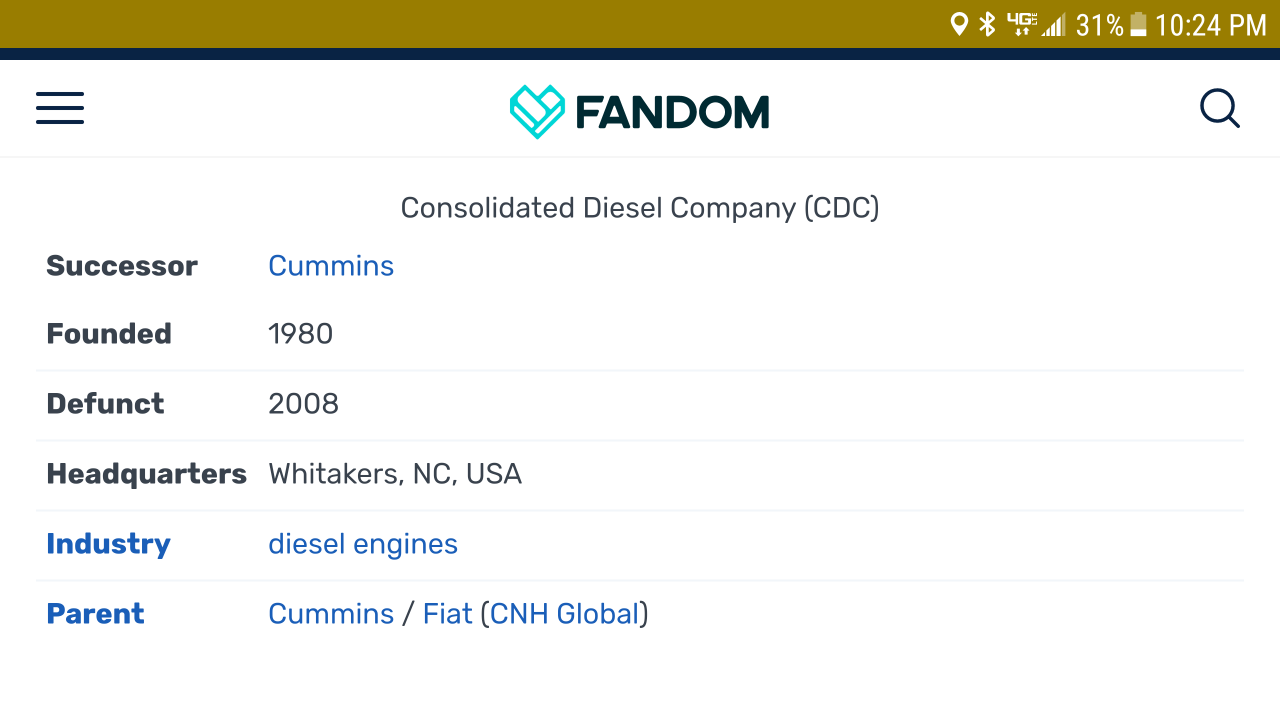Screen dimensions: 1280x720
Task: Tap the battery status icon
Action: click(1138, 24)
